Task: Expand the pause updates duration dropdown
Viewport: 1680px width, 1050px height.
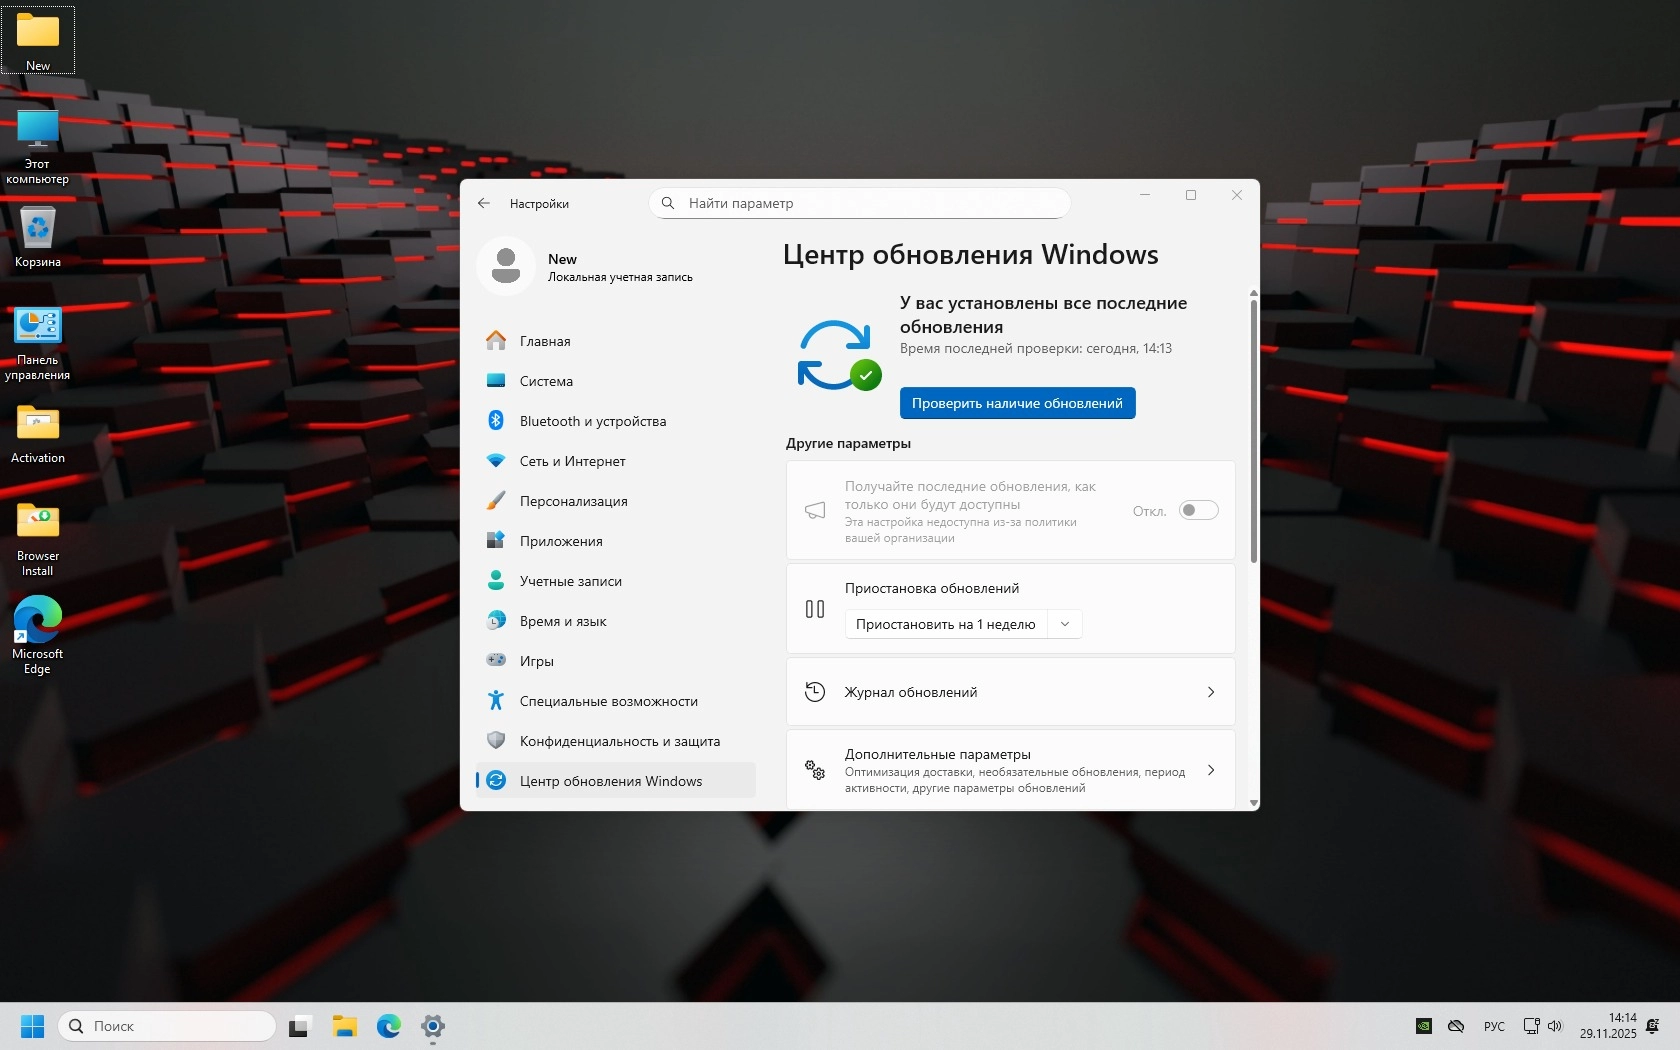Action: tap(1065, 624)
